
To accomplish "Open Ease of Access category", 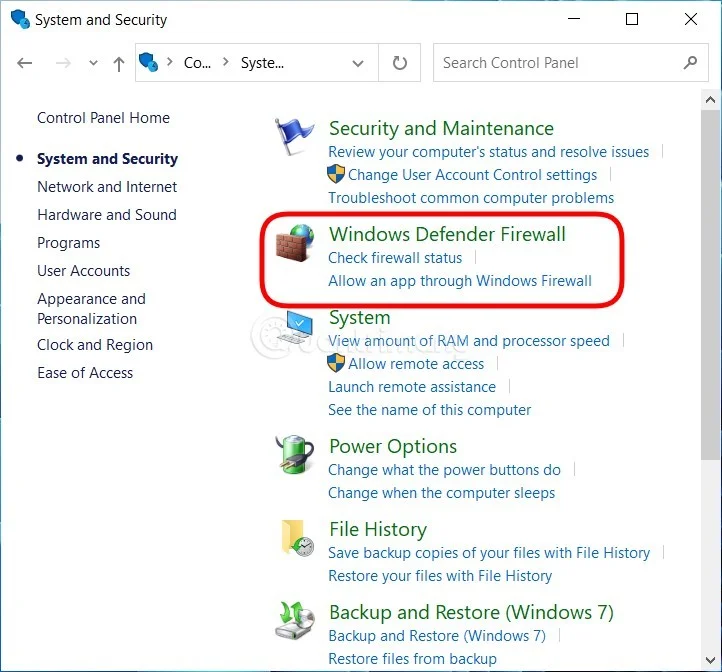I will (85, 373).
